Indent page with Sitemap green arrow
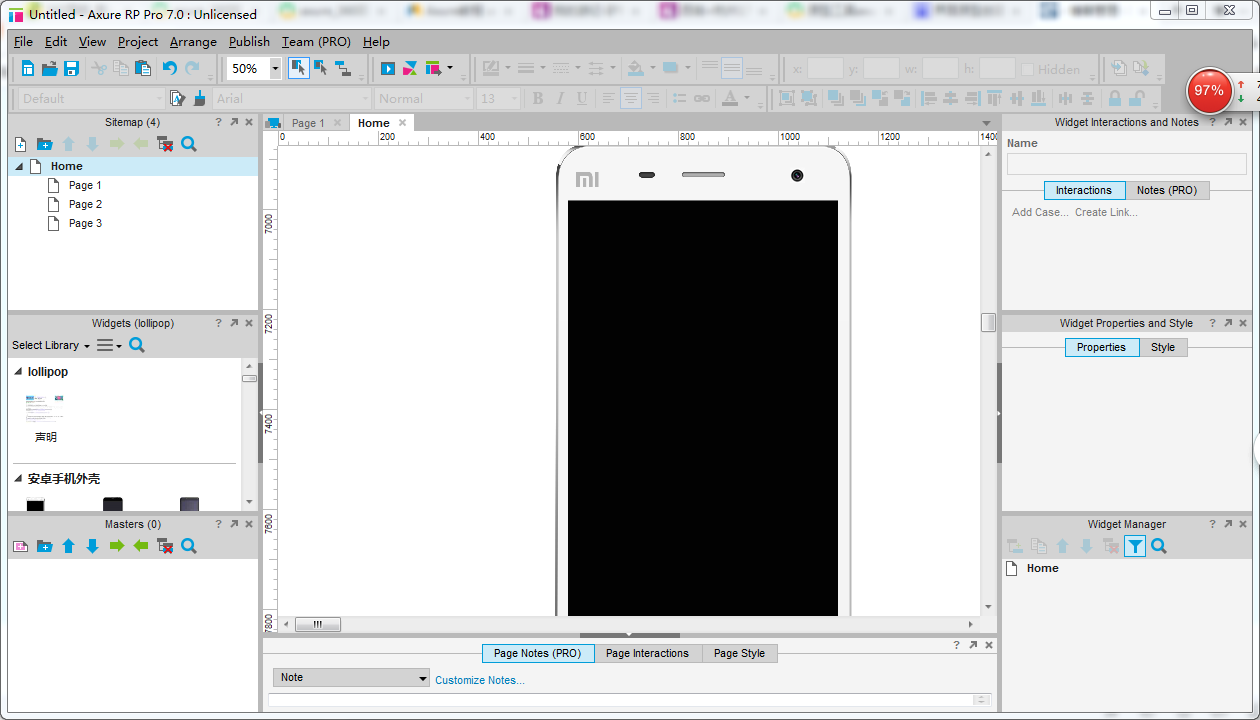 click(117, 144)
